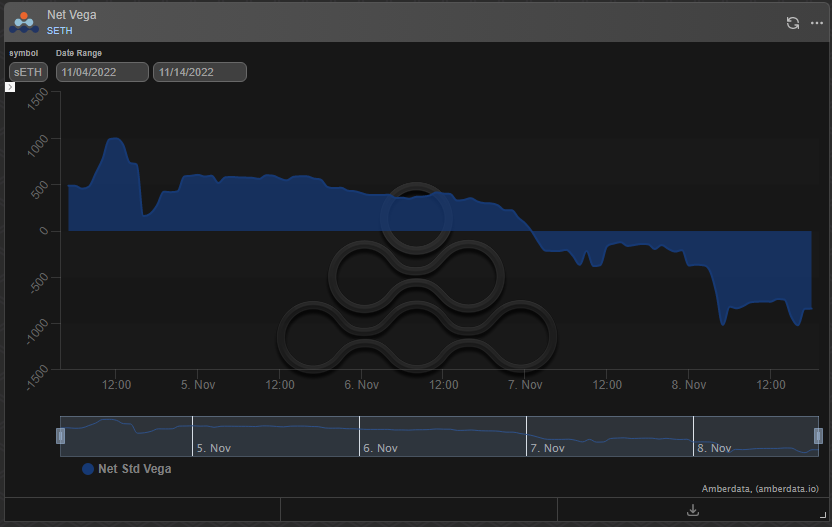Click the 6. Nov segment in navigator
The height and width of the screenshot is (527, 832).
(443, 436)
